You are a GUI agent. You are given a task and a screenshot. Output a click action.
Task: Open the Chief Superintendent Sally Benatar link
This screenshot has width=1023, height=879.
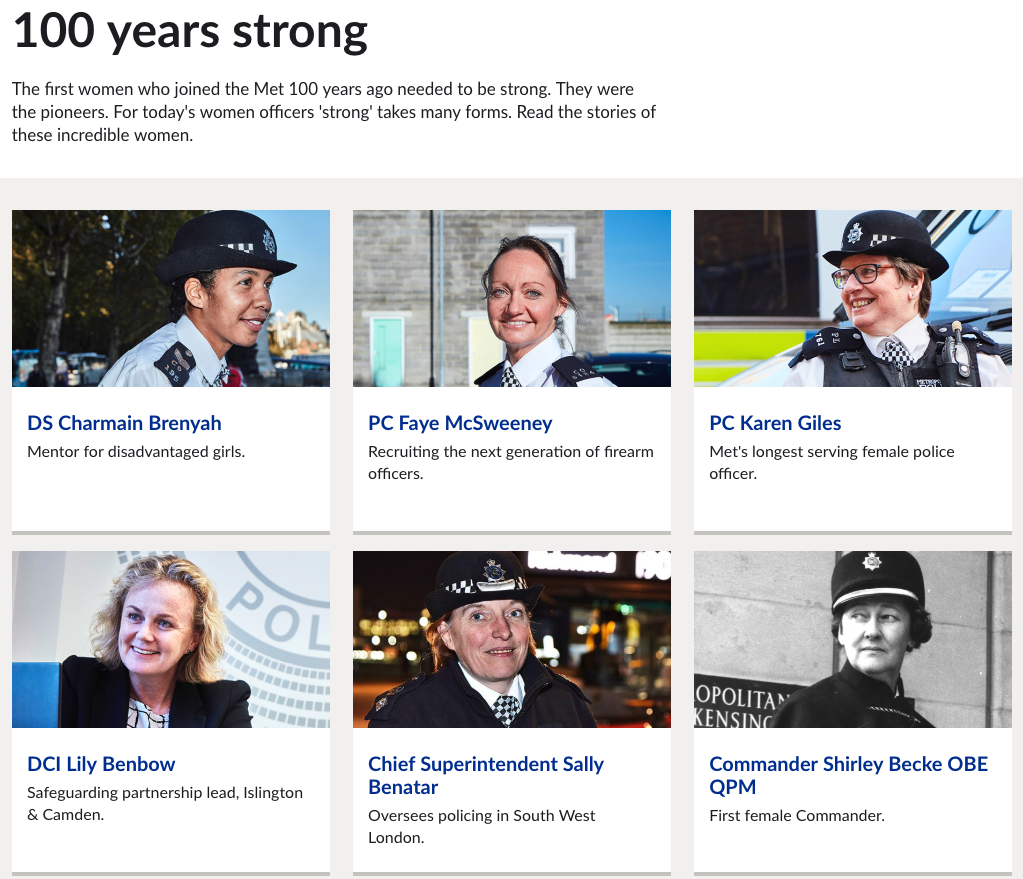click(486, 775)
